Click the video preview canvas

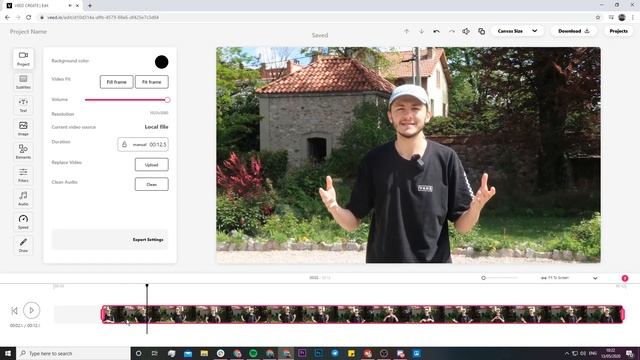click(x=408, y=155)
